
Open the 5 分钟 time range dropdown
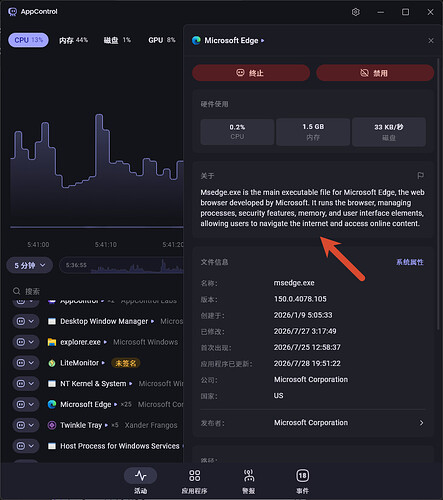(x=30, y=265)
